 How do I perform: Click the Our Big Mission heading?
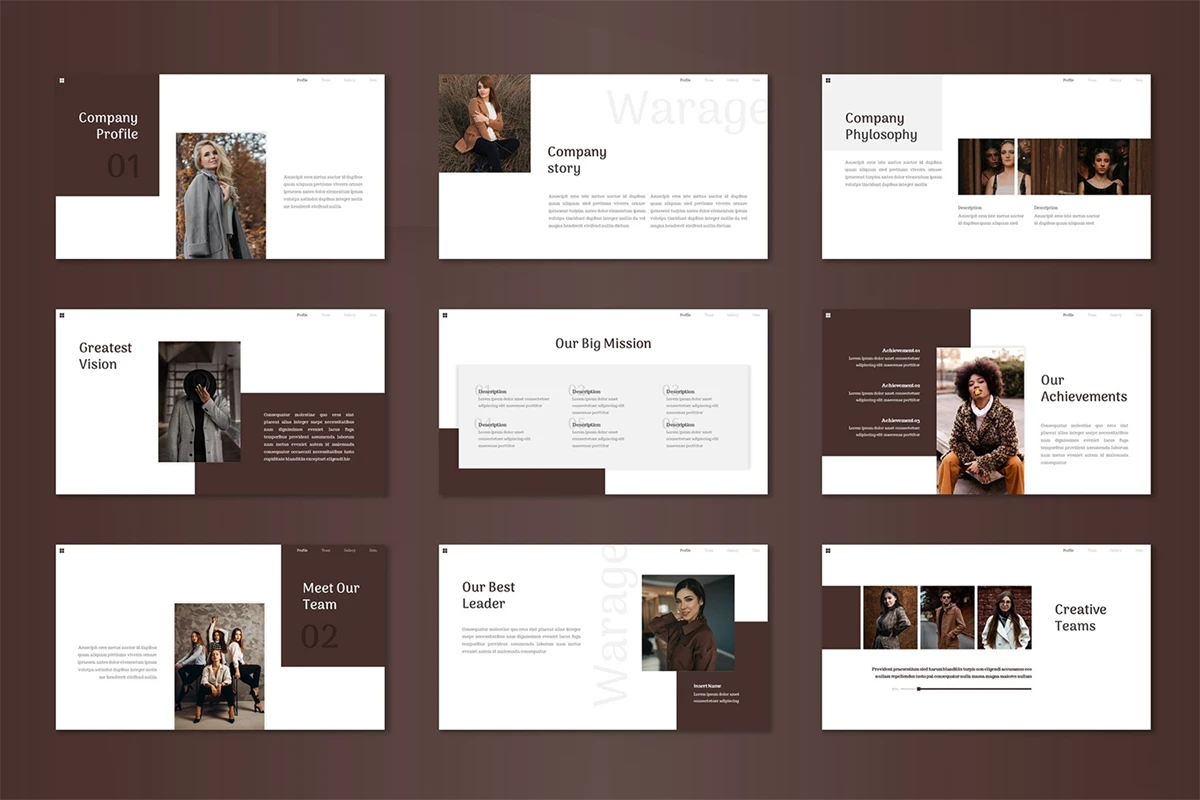pyautogui.click(x=603, y=343)
